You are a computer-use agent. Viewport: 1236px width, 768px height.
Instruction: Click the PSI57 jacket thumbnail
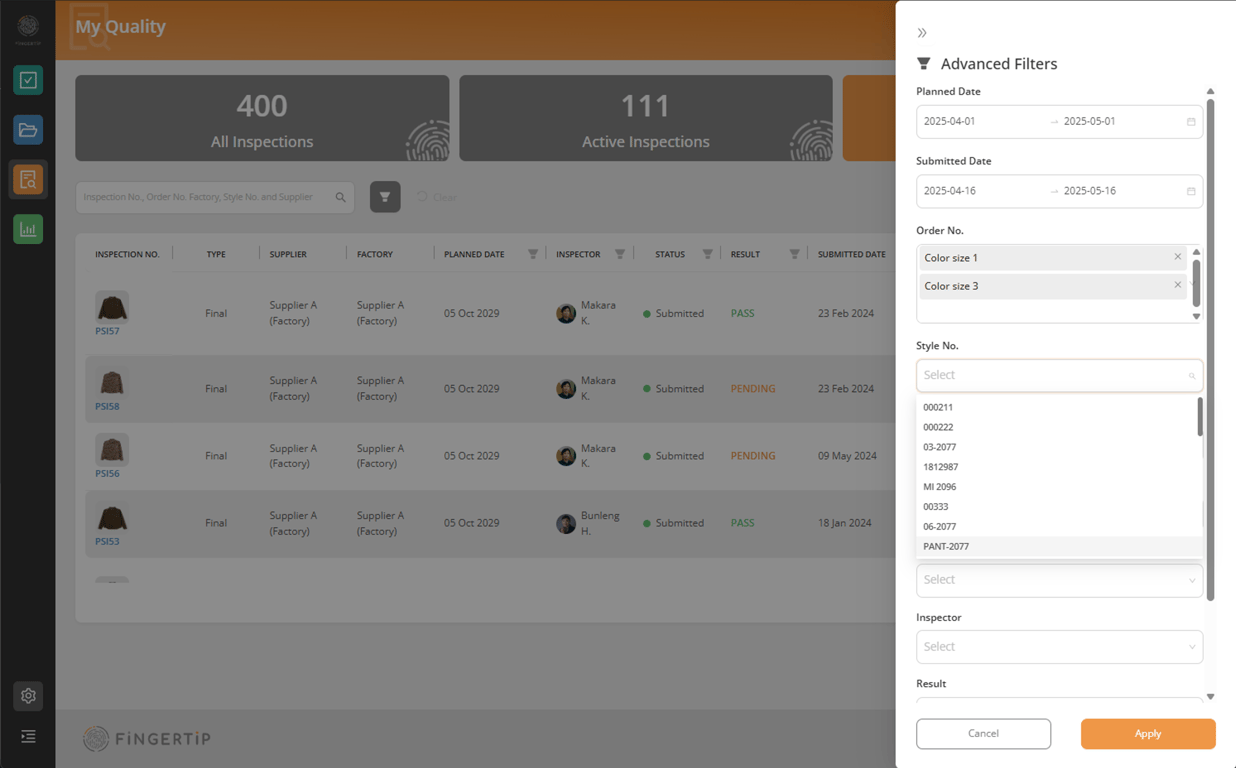(x=112, y=306)
